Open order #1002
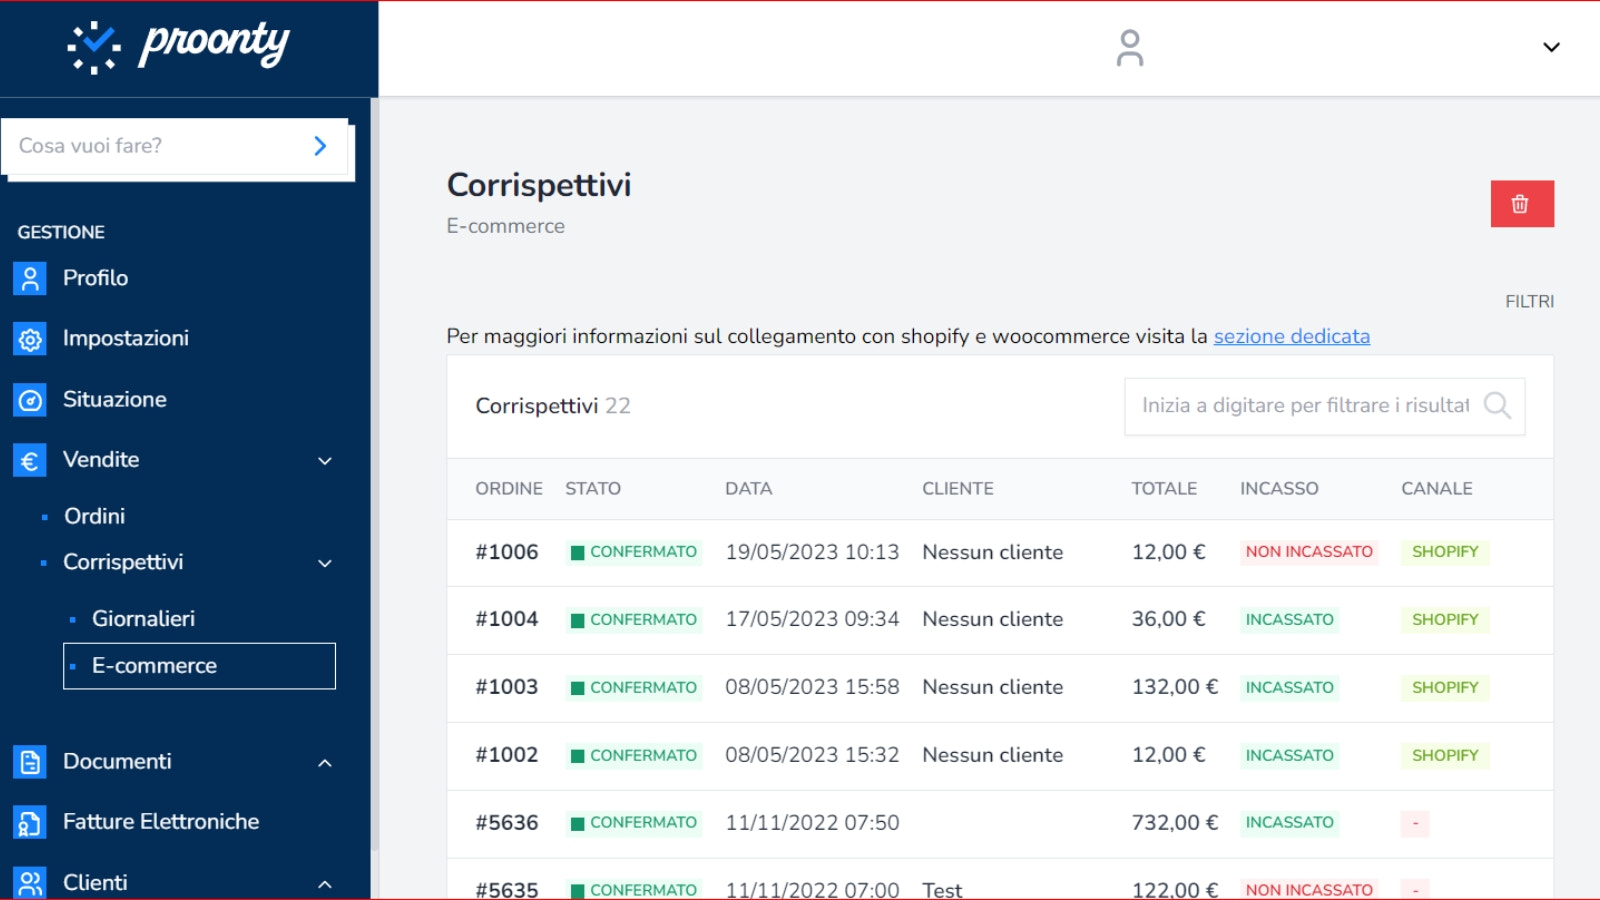1600x900 pixels. 507,755
